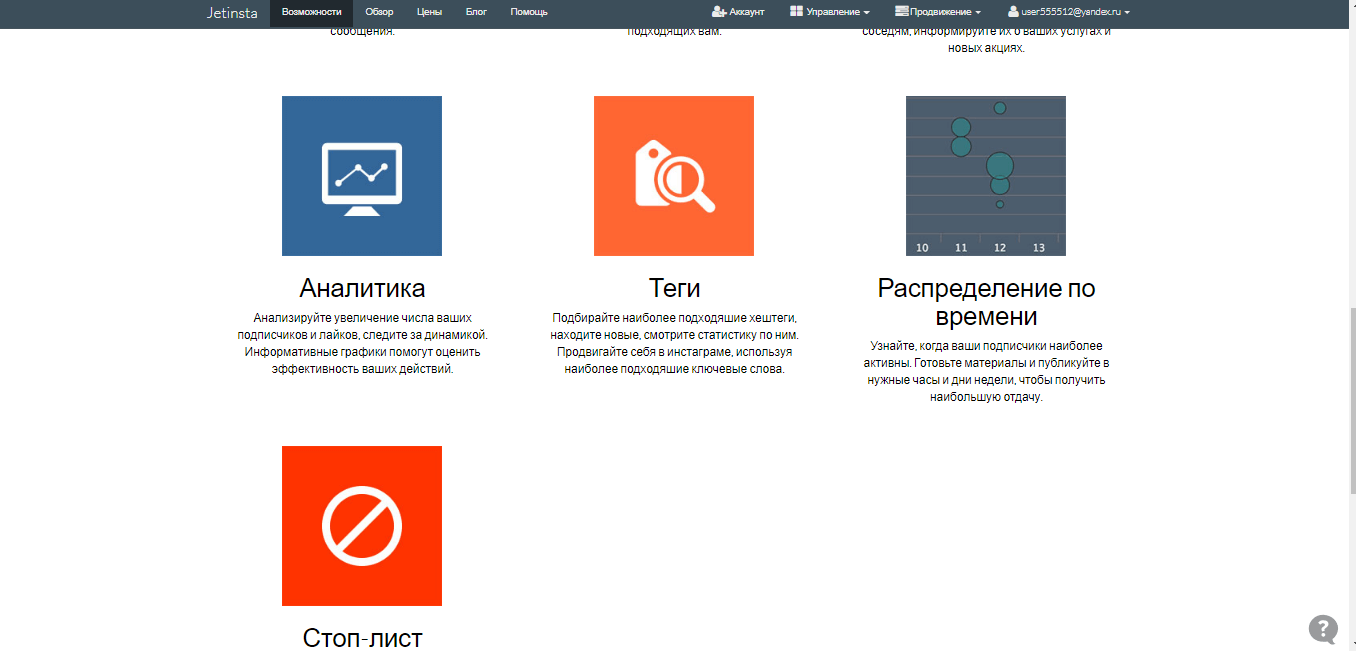Viewport: 1356px width, 651px height.
Task: Click the add account person icon
Action: click(719, 12)
